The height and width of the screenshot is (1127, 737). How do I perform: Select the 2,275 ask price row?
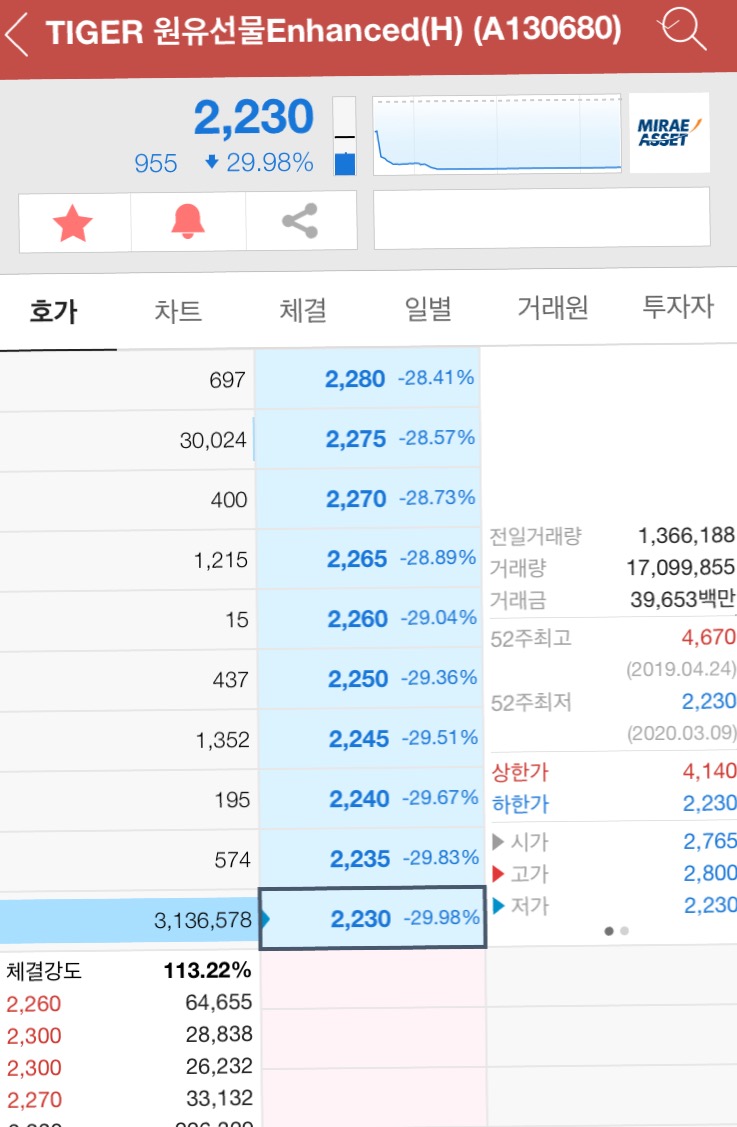pos(368,438)
